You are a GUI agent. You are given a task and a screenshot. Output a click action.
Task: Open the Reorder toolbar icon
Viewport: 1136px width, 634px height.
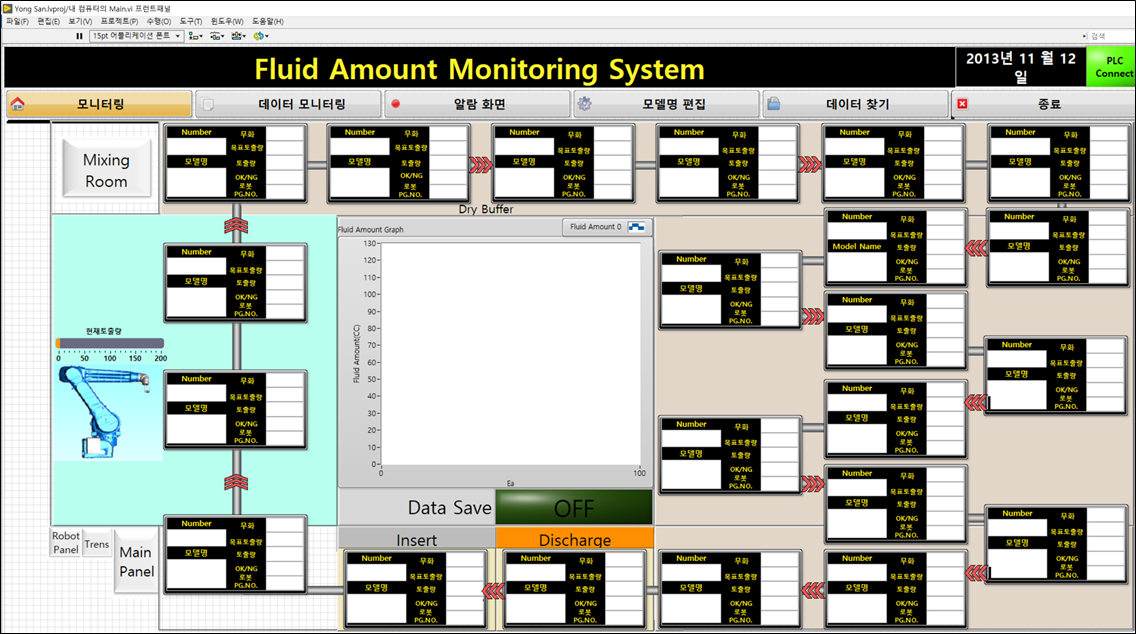(x=261, y=36)
